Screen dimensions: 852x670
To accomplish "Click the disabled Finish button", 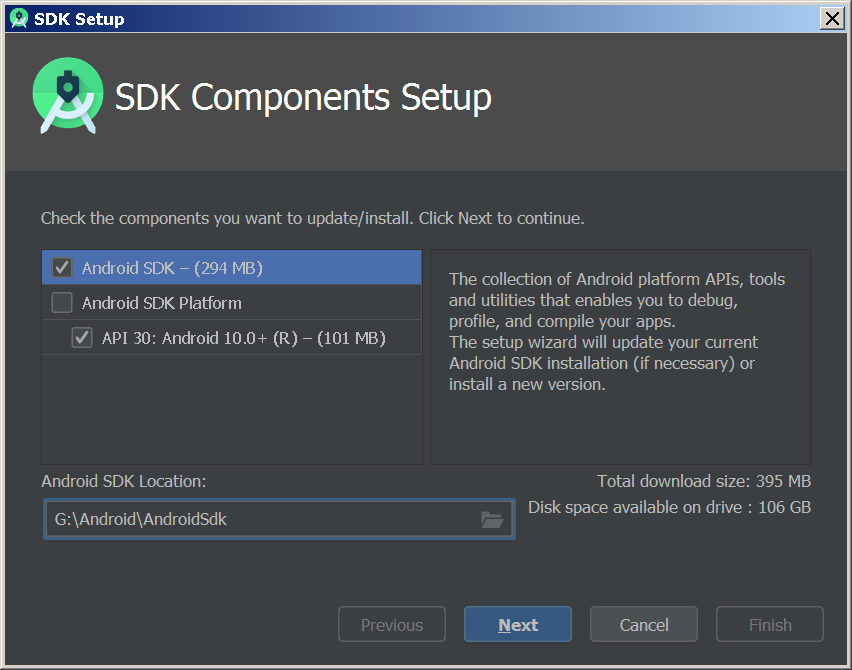I will [x=770, y=624].
